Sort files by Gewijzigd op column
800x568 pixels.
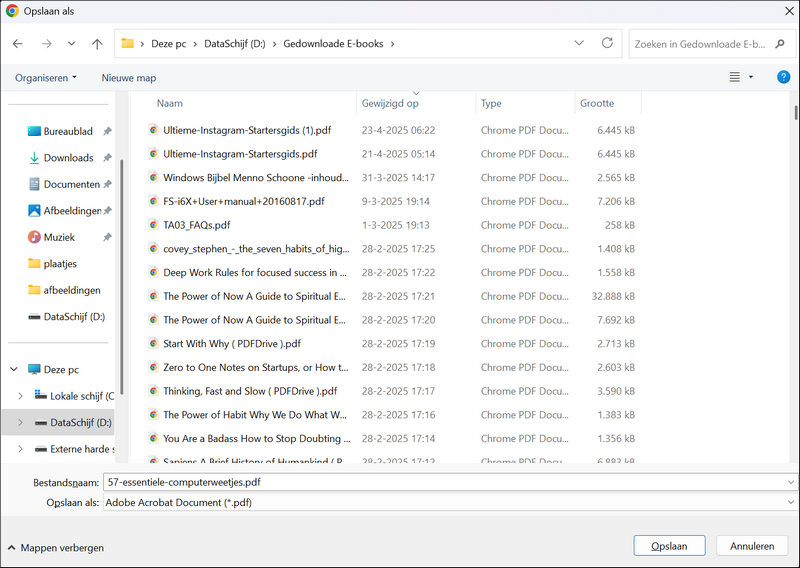(390, 103)
